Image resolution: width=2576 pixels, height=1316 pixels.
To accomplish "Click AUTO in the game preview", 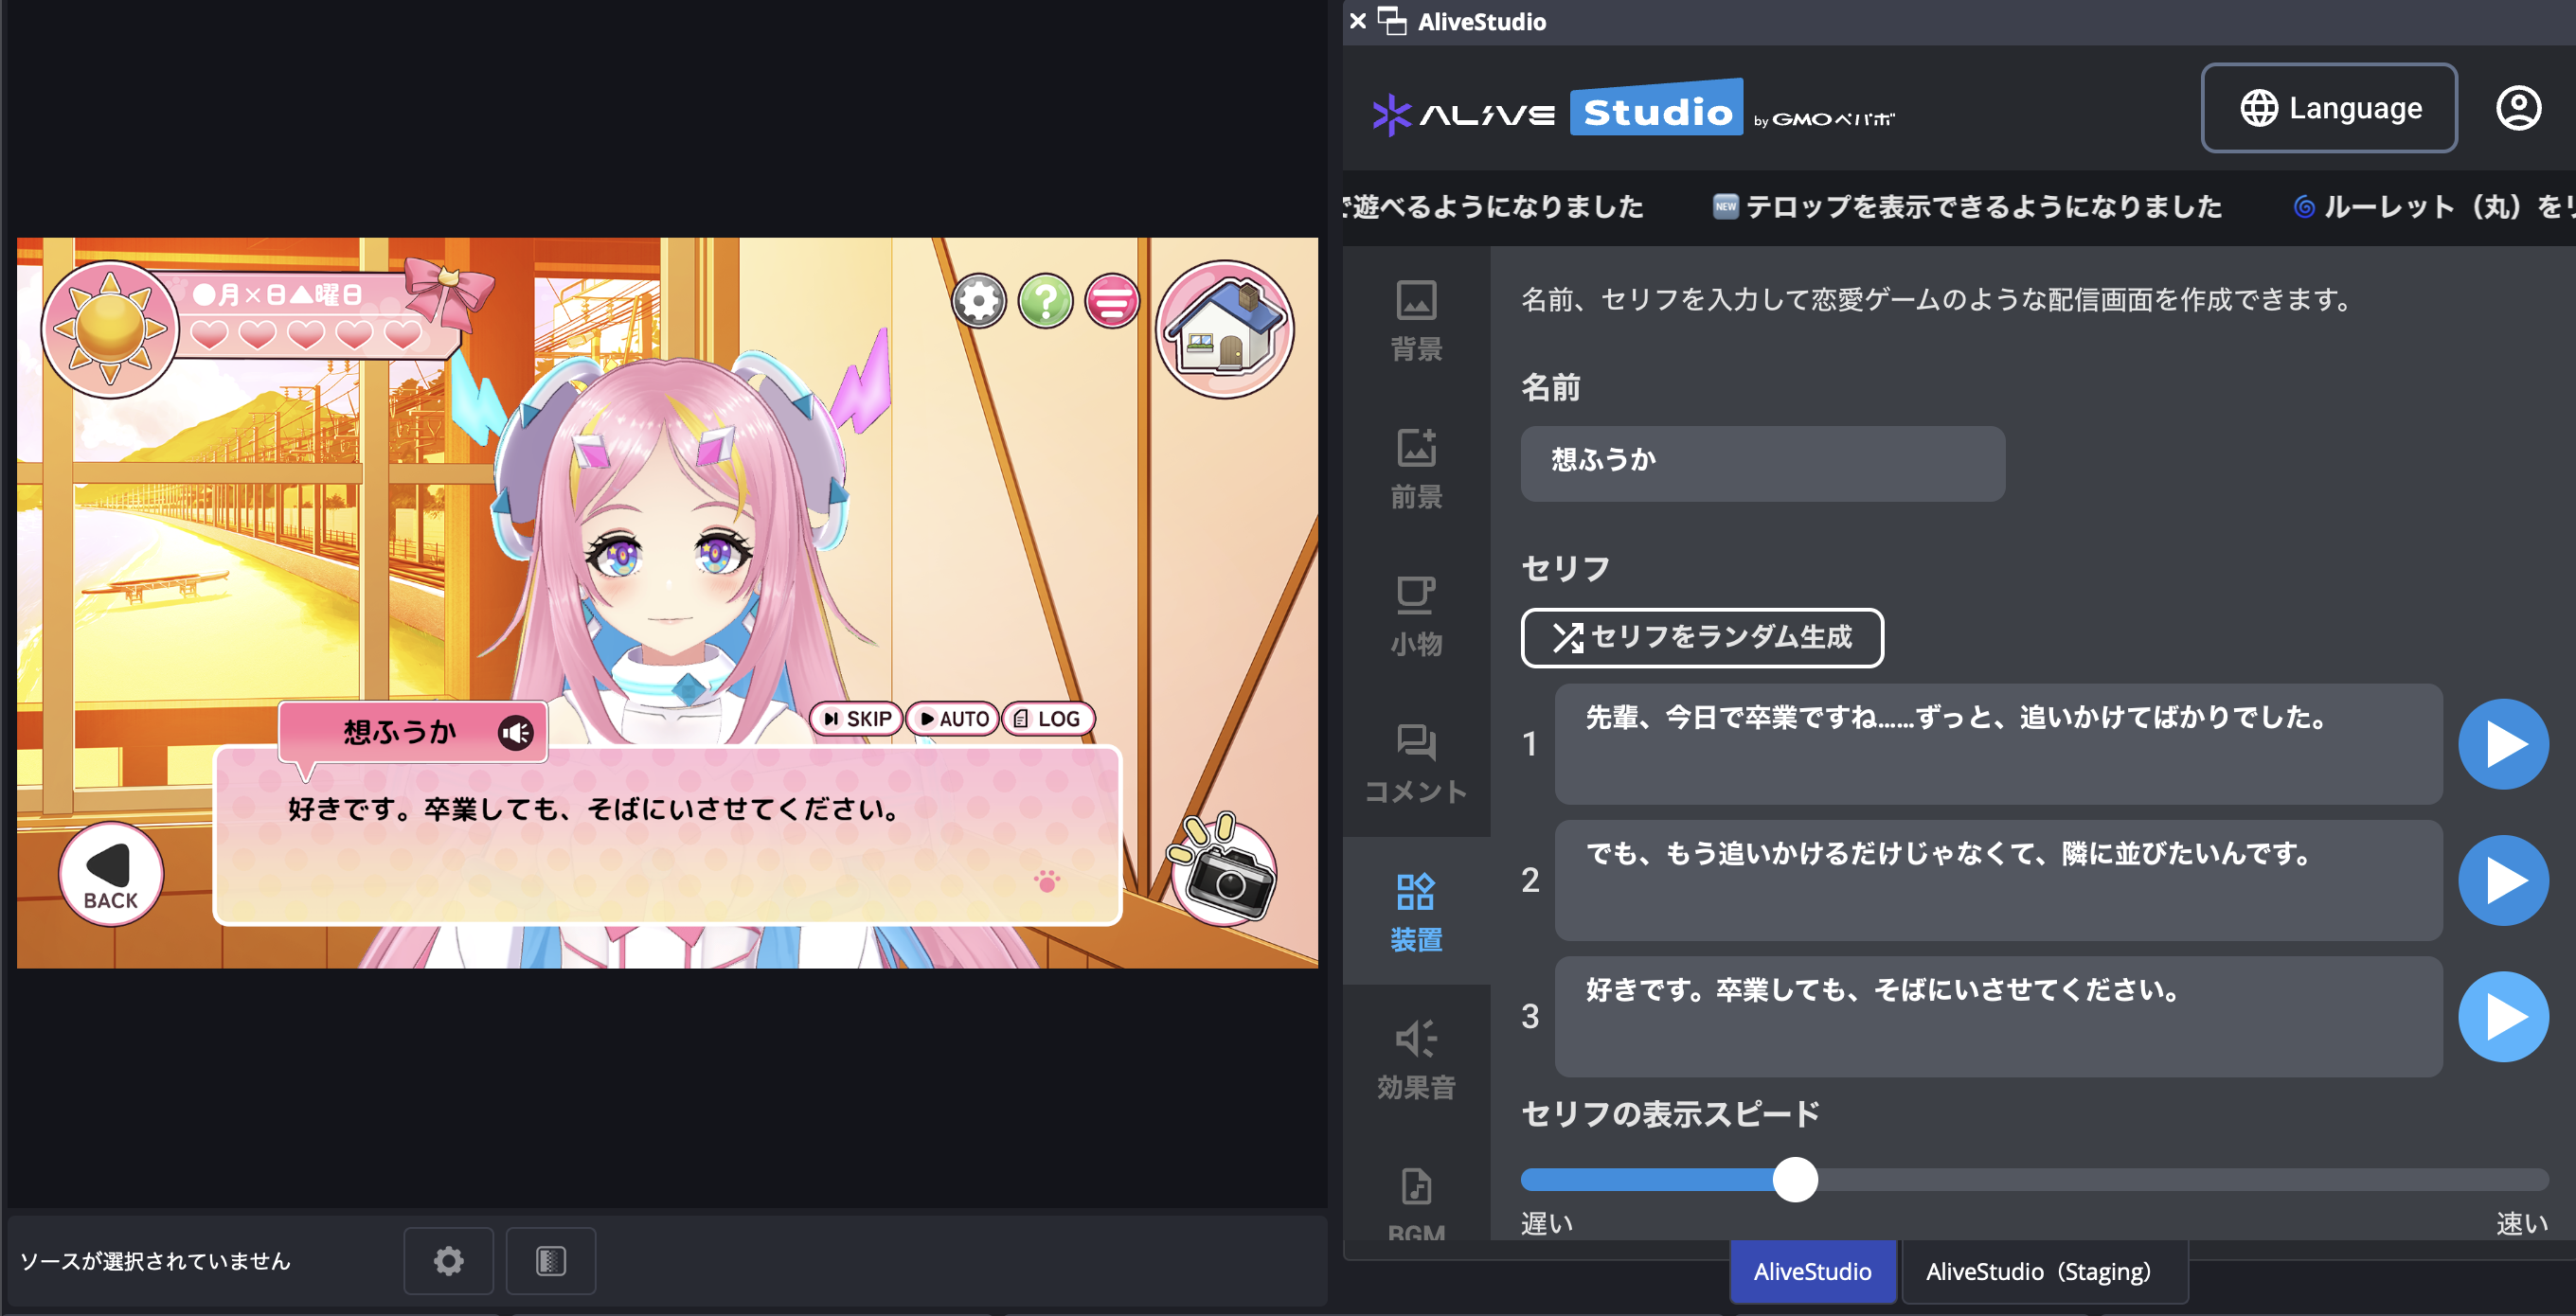I will tap(953, 719).
